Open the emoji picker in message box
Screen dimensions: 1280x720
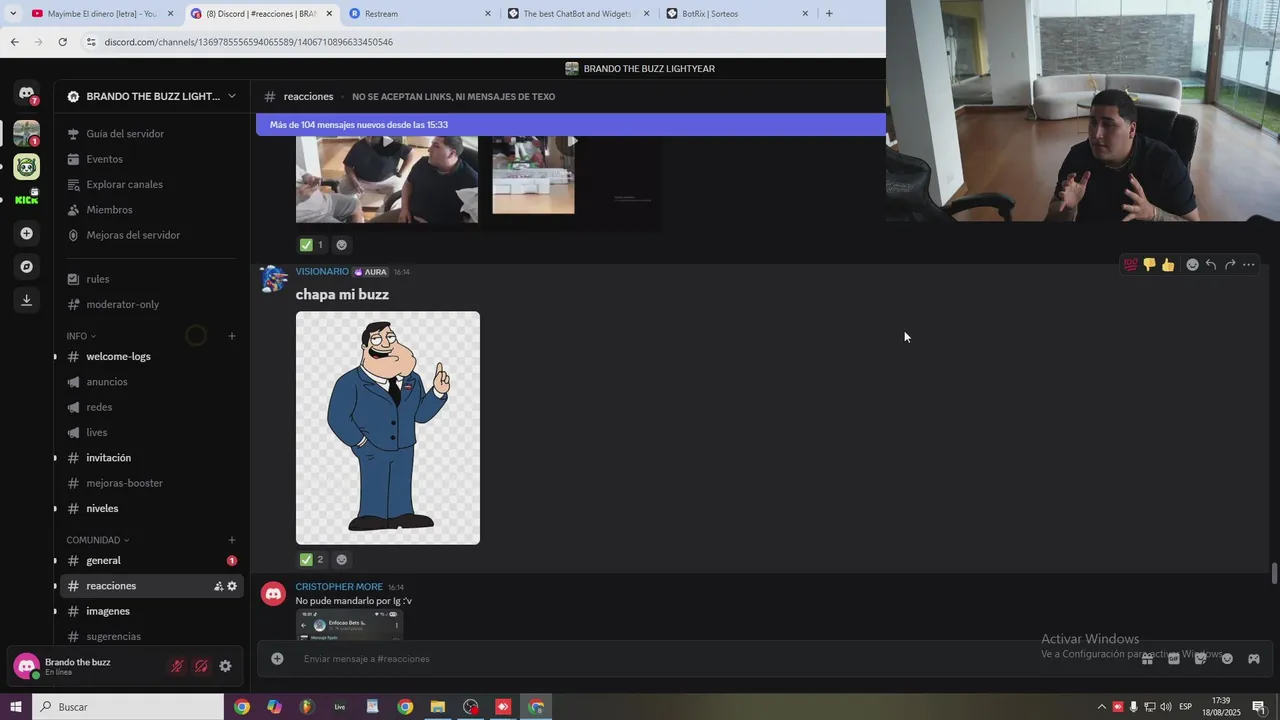pos(1227,659)
